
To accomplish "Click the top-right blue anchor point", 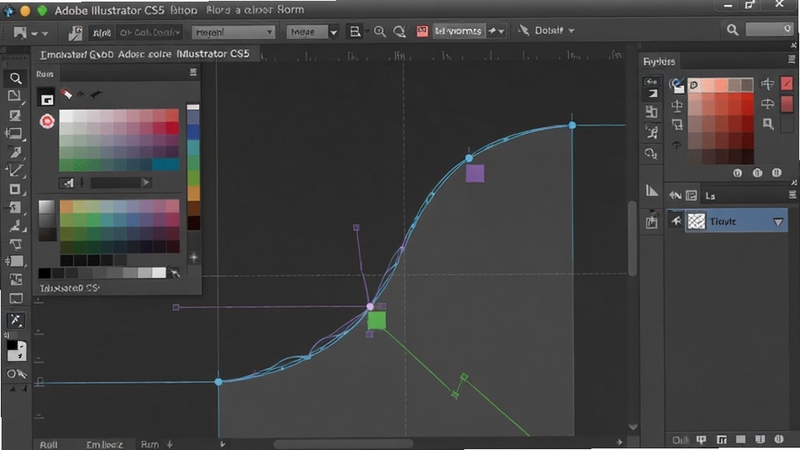I will 572,125.
